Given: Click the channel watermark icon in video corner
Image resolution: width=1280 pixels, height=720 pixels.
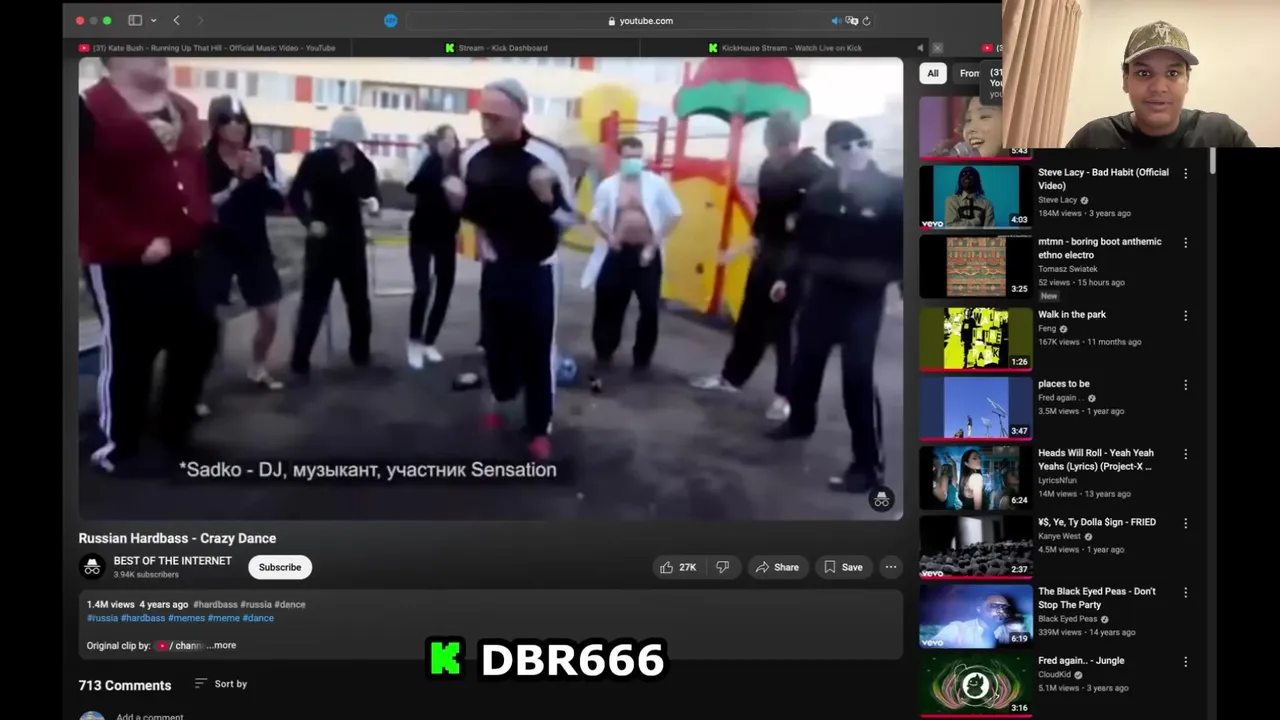Looking at the screenshot, I should [881, 500].
